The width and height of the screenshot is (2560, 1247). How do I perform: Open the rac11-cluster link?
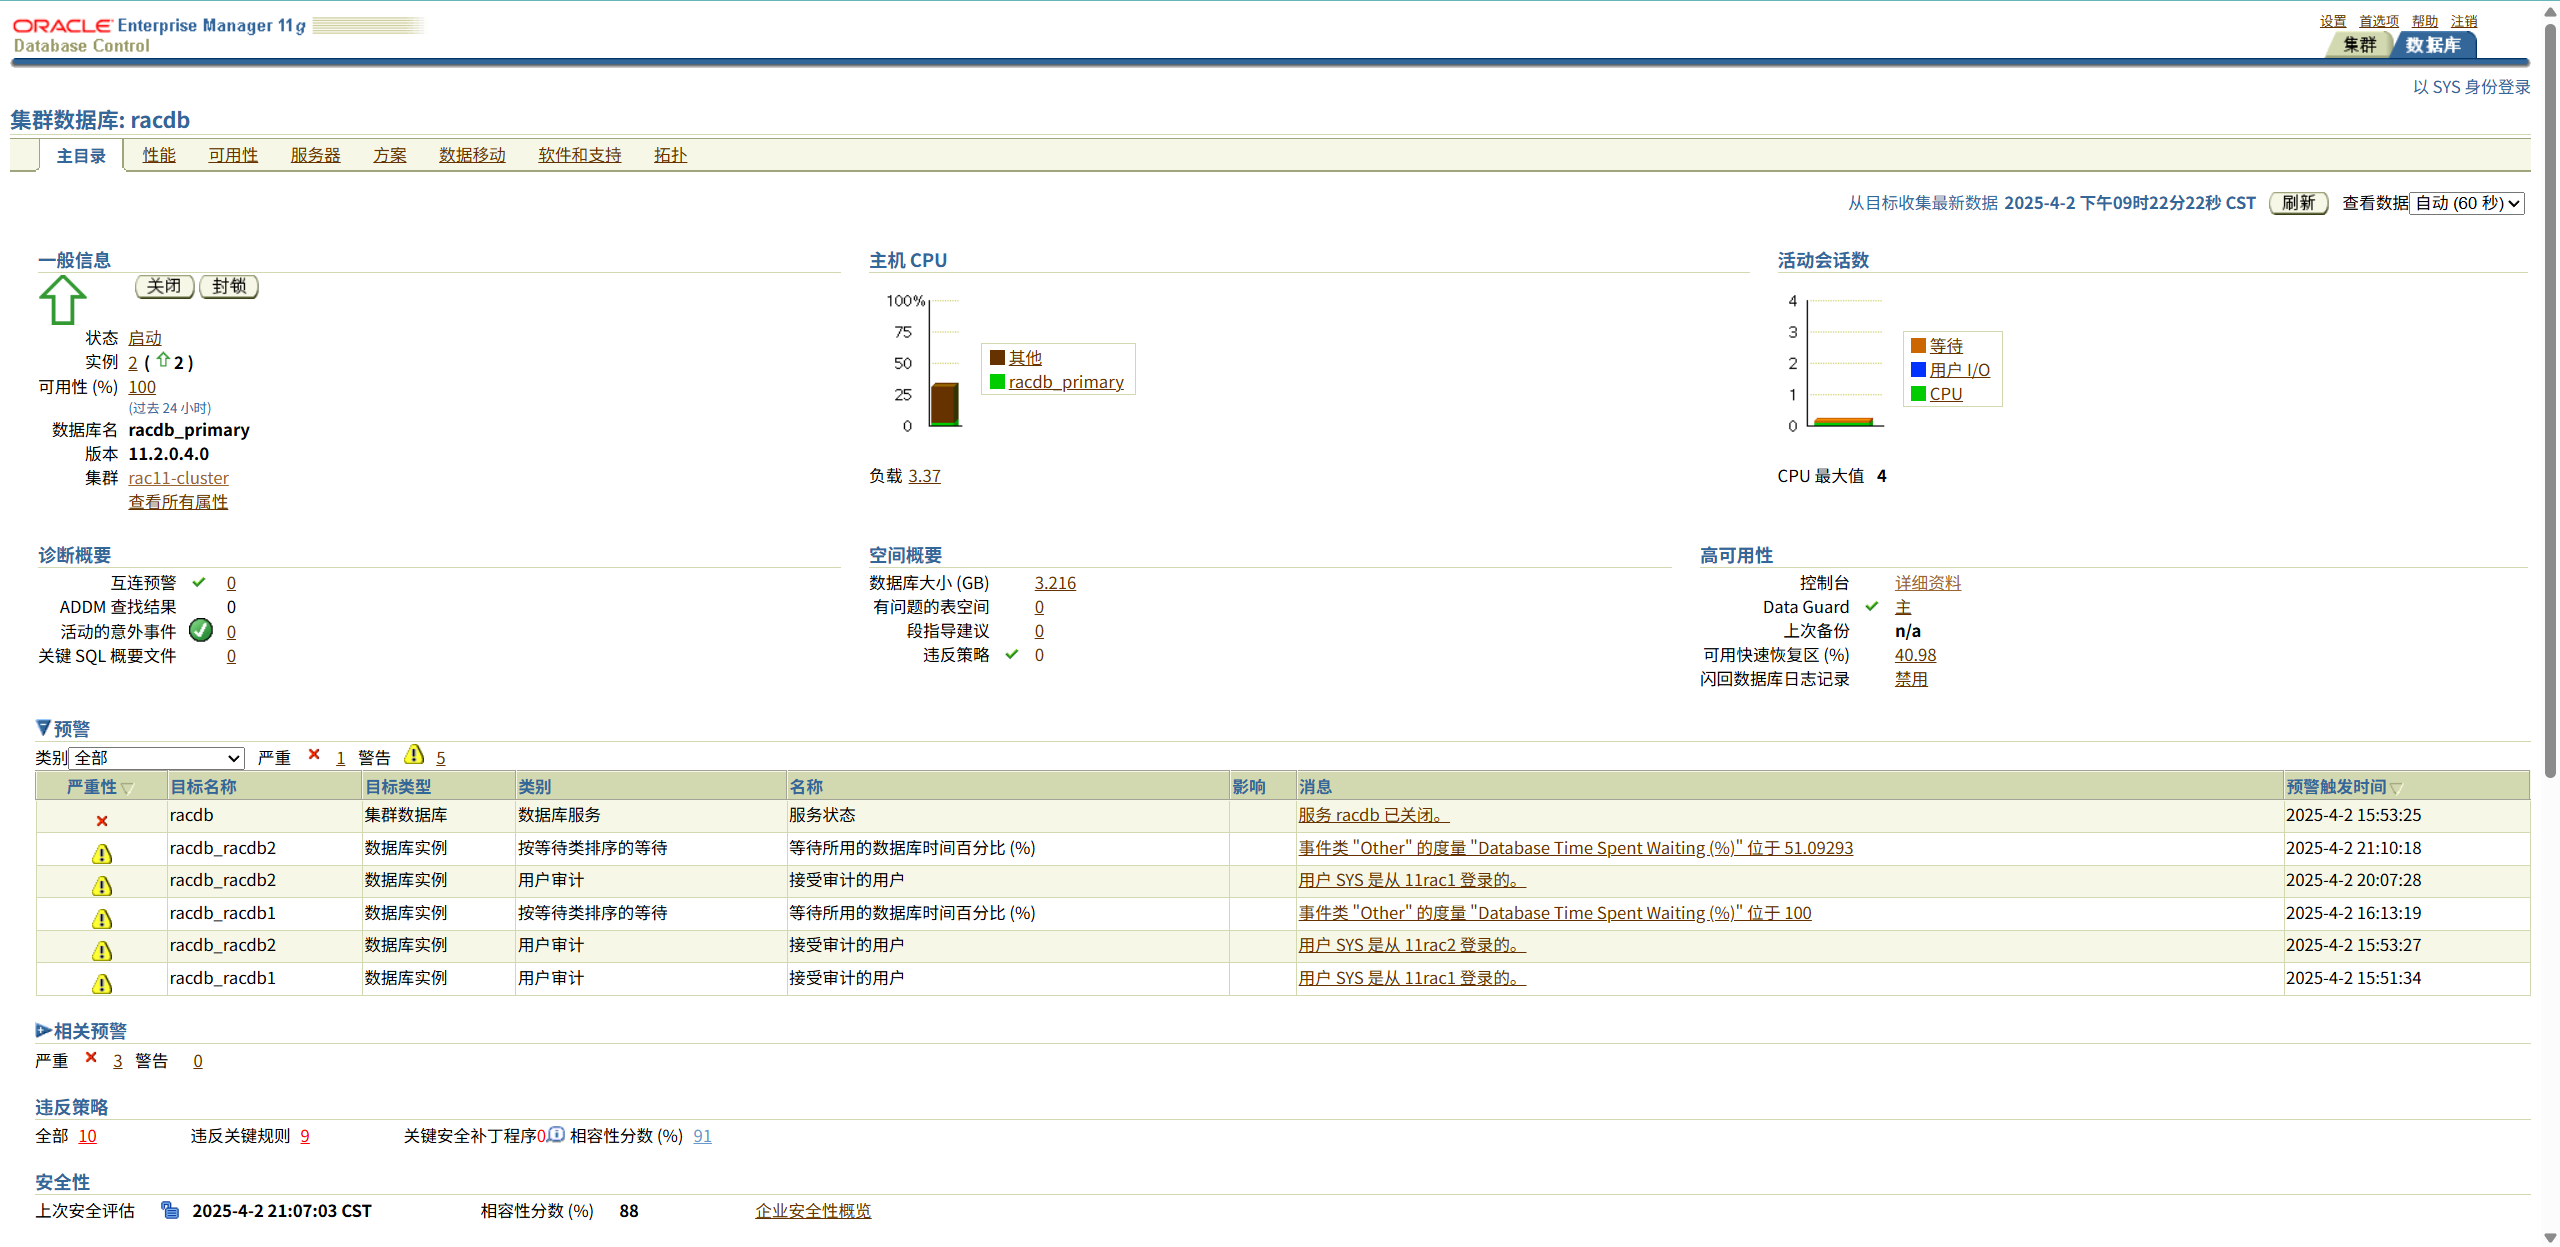(178, 478)
